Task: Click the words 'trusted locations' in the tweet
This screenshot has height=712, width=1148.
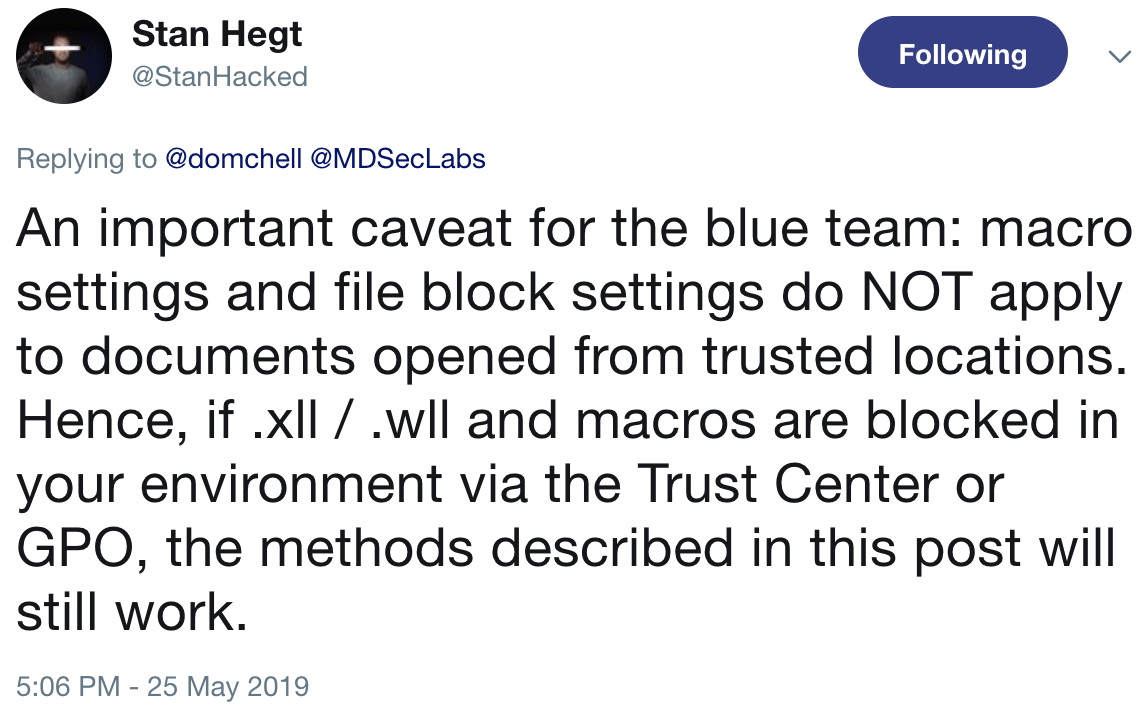Action: [x=915, y=356]
